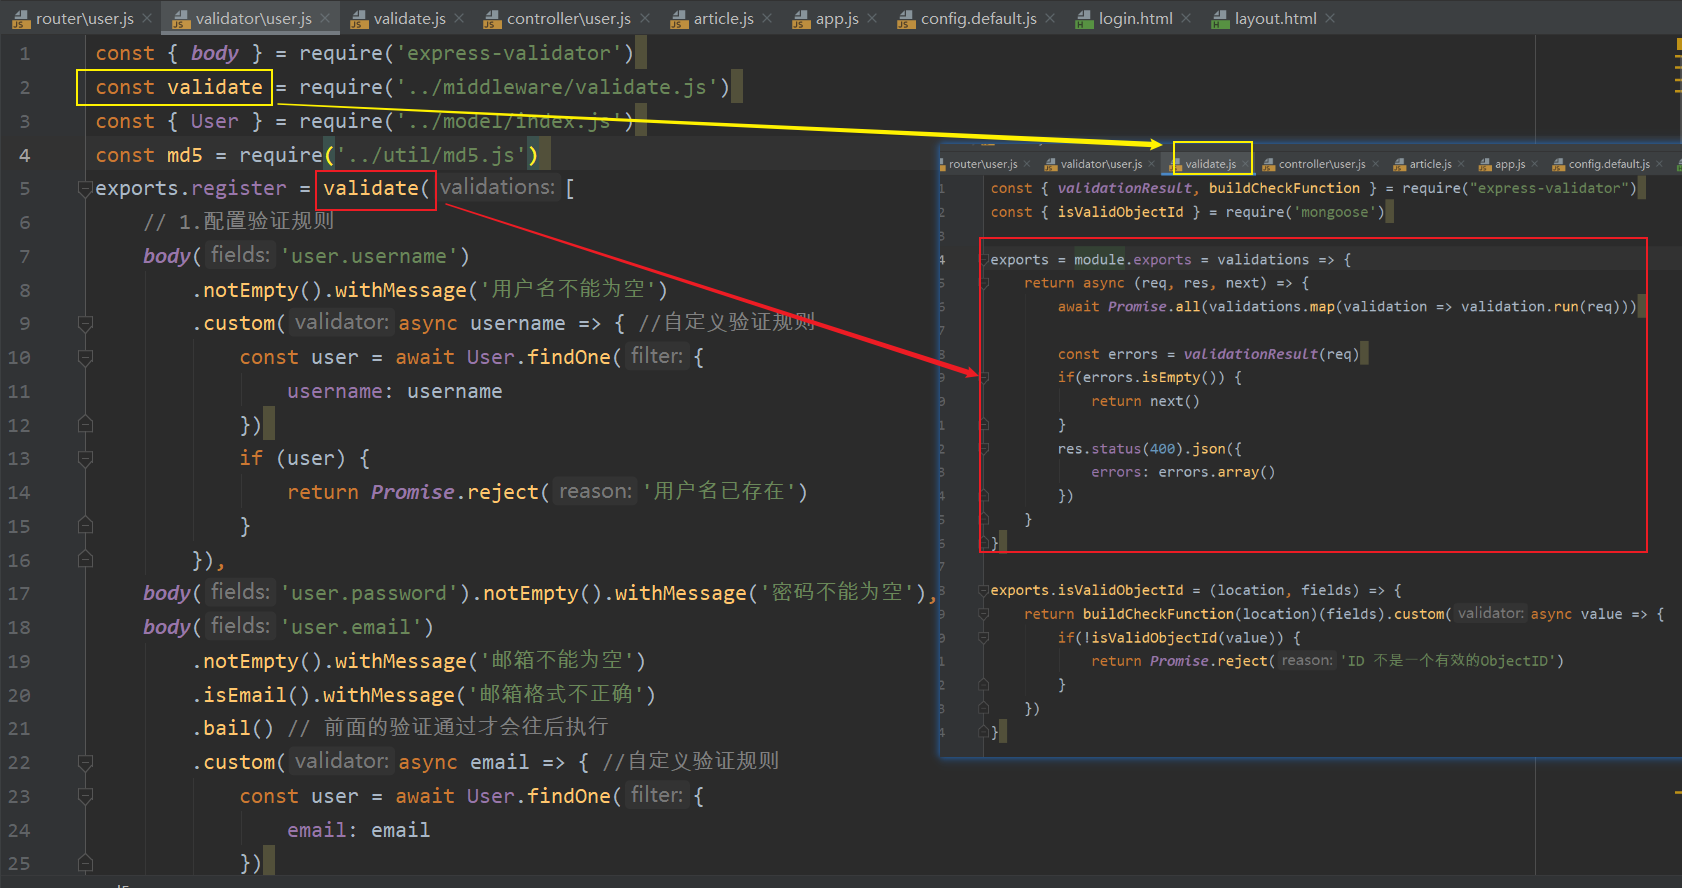Click the JS file icon on the main editor's config.default.js tab
The height and width of the screenshot is (888, 1682).
pyautogui.click(x=905, y=19)
